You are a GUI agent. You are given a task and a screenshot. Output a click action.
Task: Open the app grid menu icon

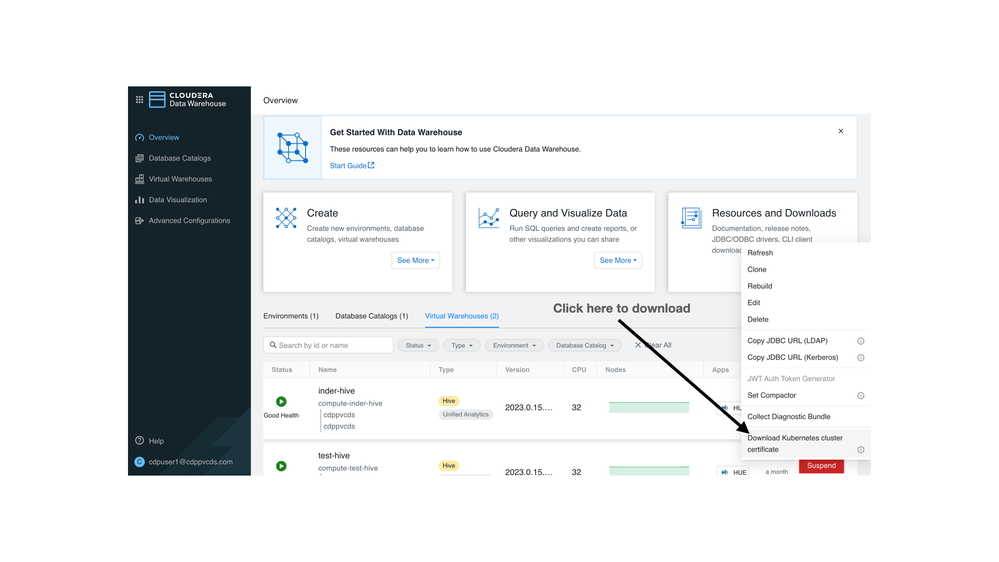click(139, 99)
